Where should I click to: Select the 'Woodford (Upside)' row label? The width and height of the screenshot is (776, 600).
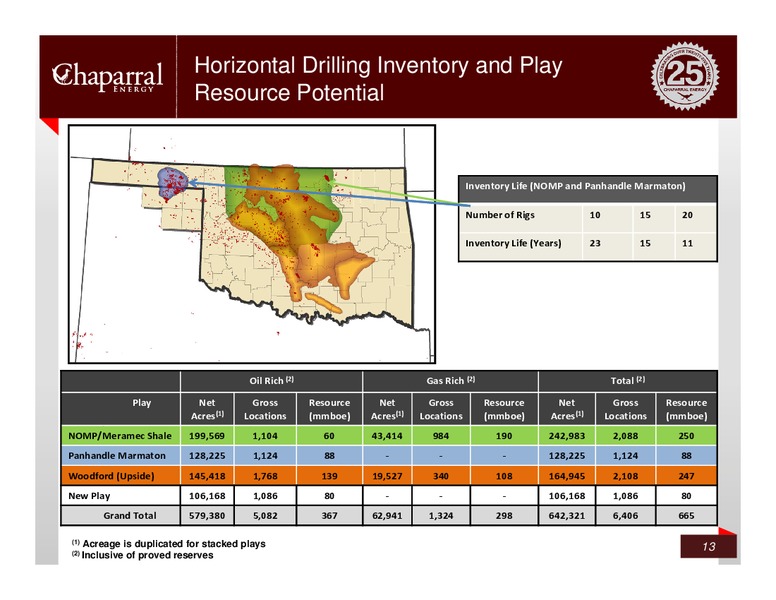pyautogui.click(x=111, y=476)
